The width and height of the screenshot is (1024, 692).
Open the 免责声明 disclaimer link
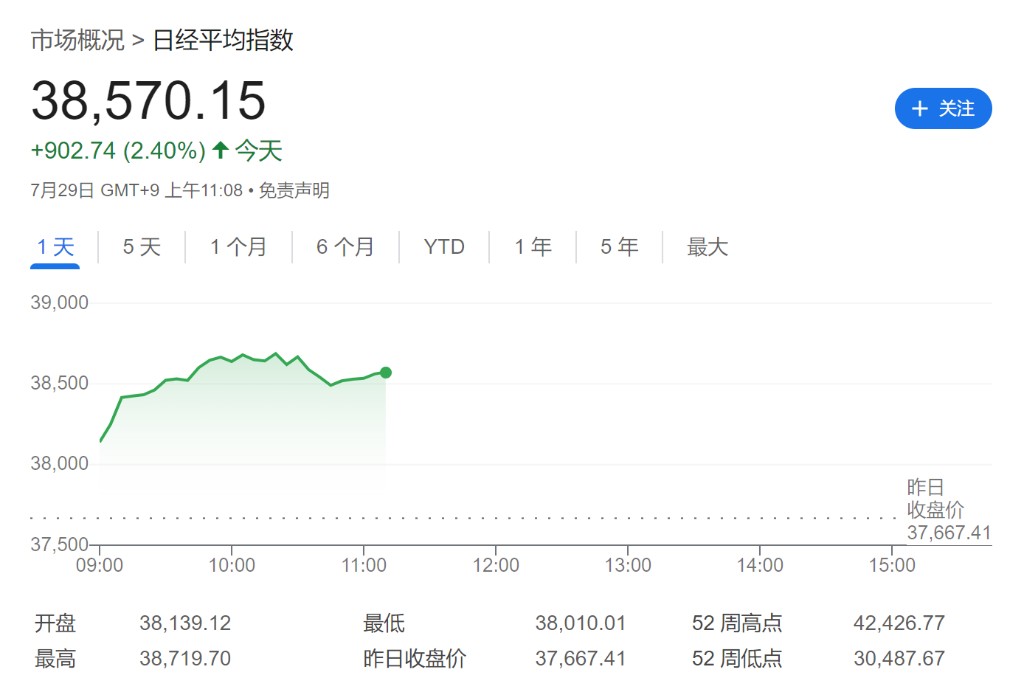click(x=294, y=190)
